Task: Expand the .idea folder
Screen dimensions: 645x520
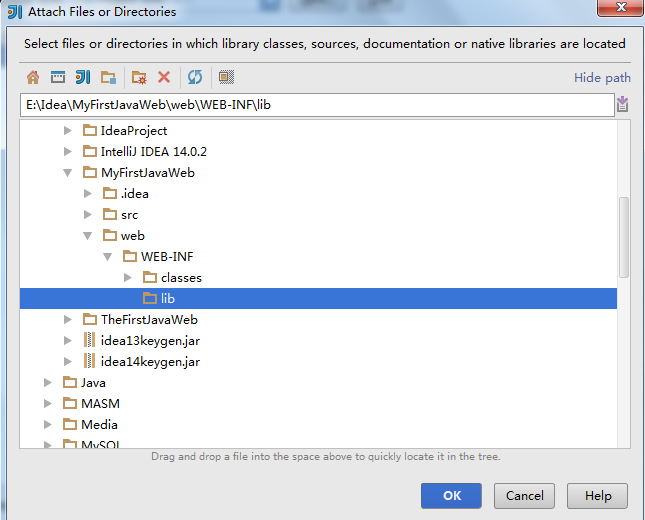Action: pyautogui.click(x=88, y=193)
